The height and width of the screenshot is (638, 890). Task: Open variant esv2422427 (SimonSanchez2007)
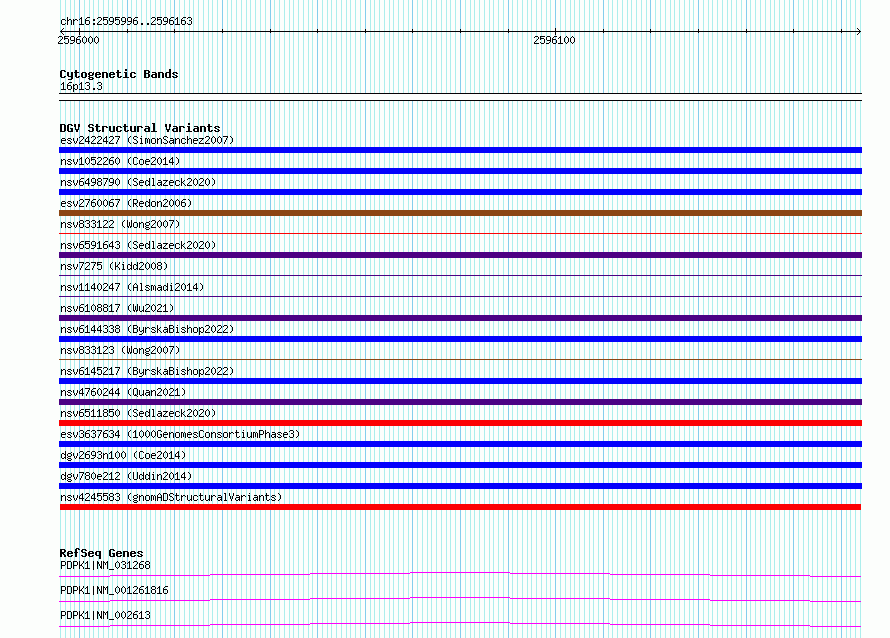(147, 140)
